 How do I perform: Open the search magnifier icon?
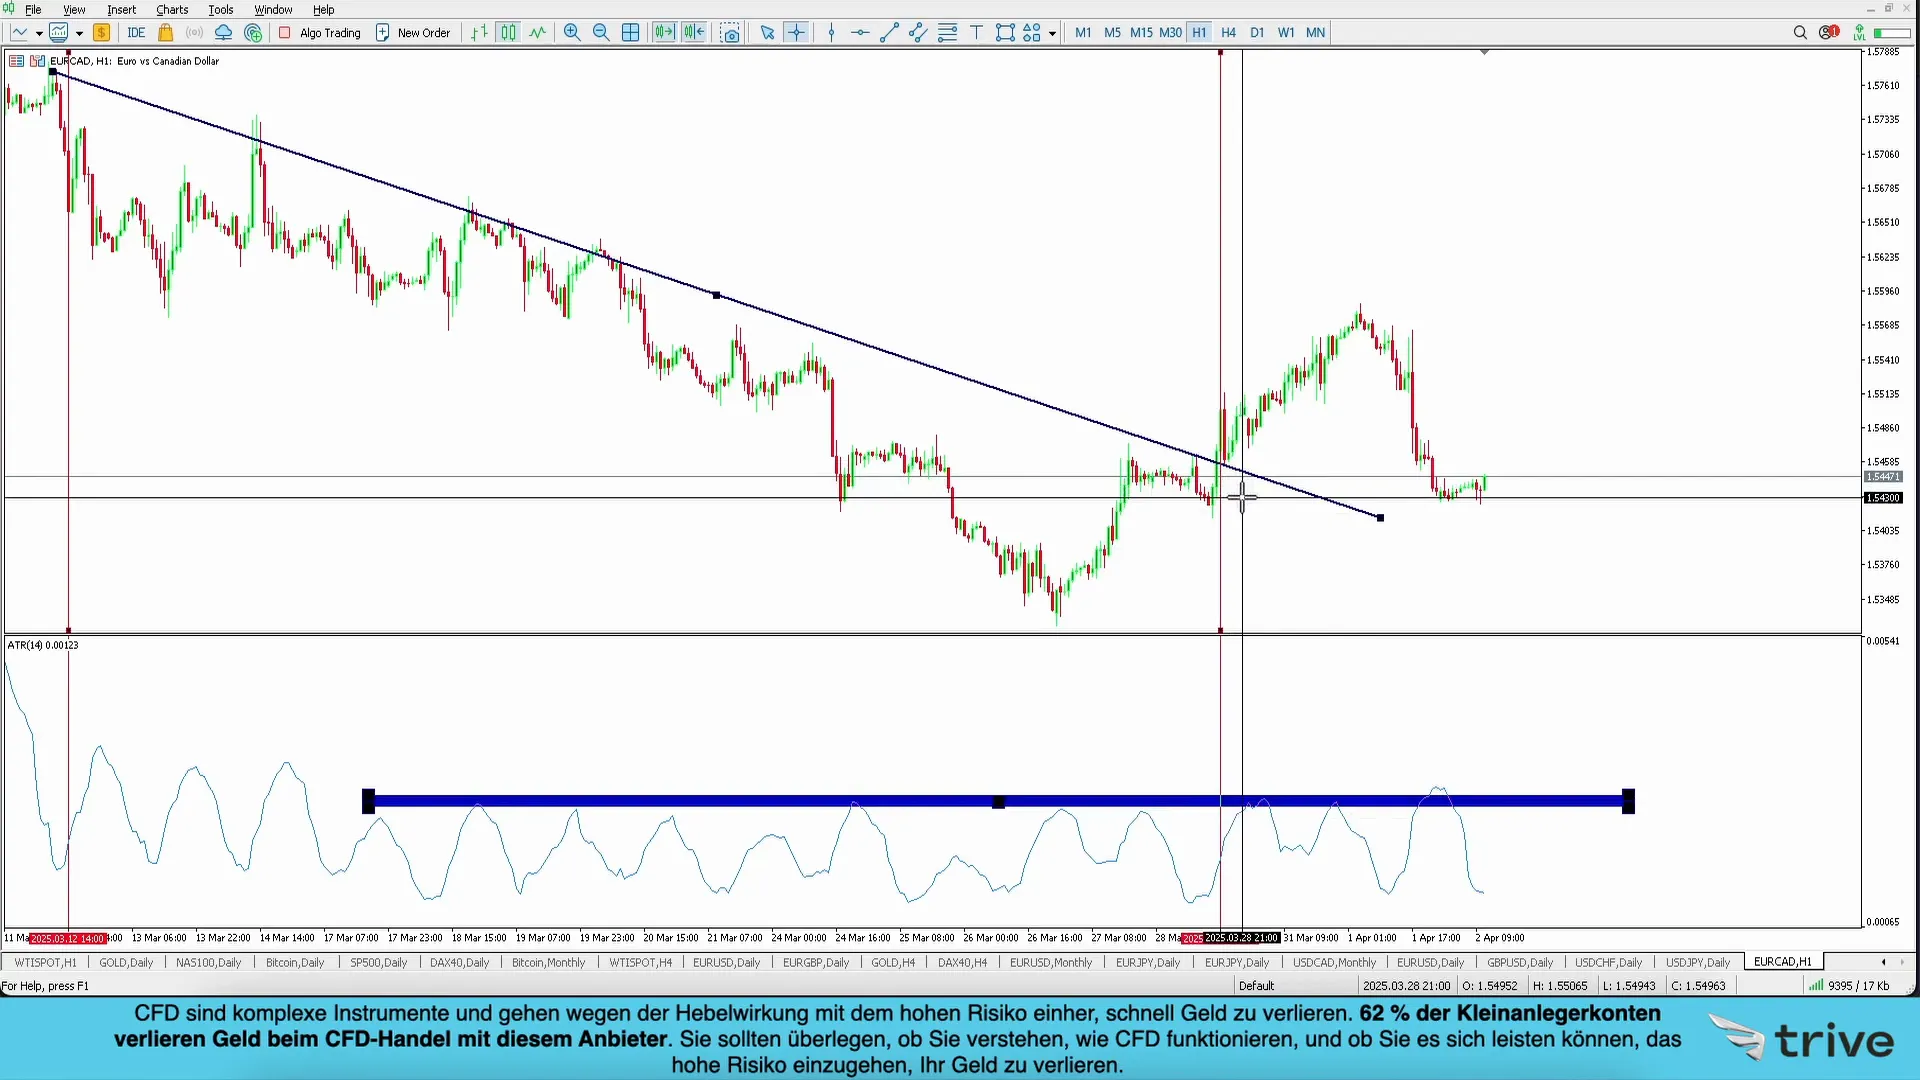tap(1800, 32)
